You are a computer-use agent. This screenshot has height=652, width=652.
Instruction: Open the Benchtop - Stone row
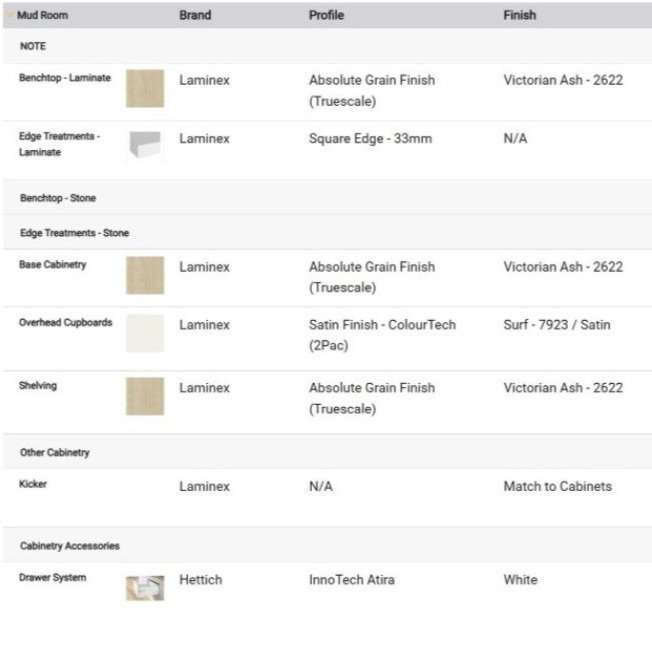tap(327, 198)
